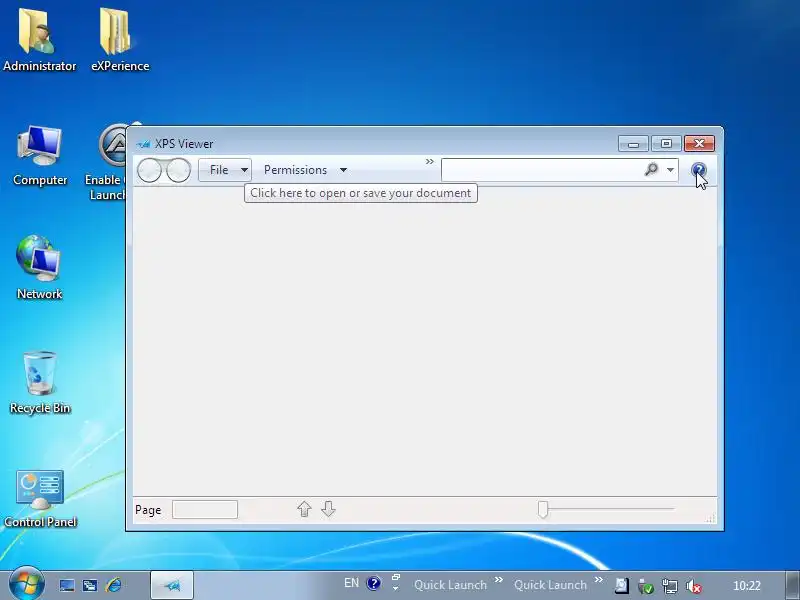Select the Network desktop icon
The image size is (800, 600).
(x=39, y=267)
